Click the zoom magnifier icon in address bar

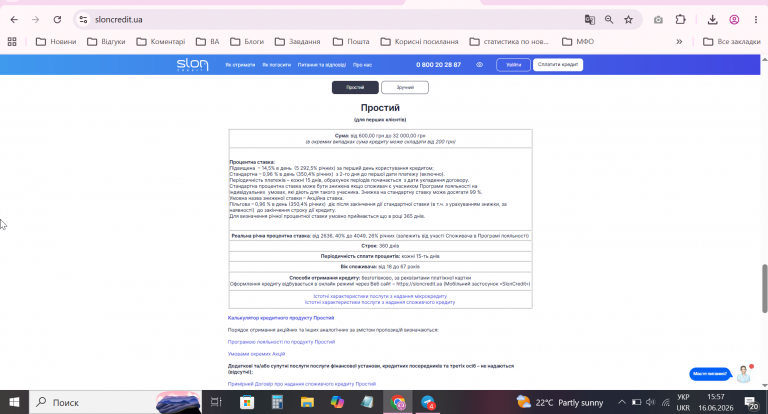pos(609,20)
